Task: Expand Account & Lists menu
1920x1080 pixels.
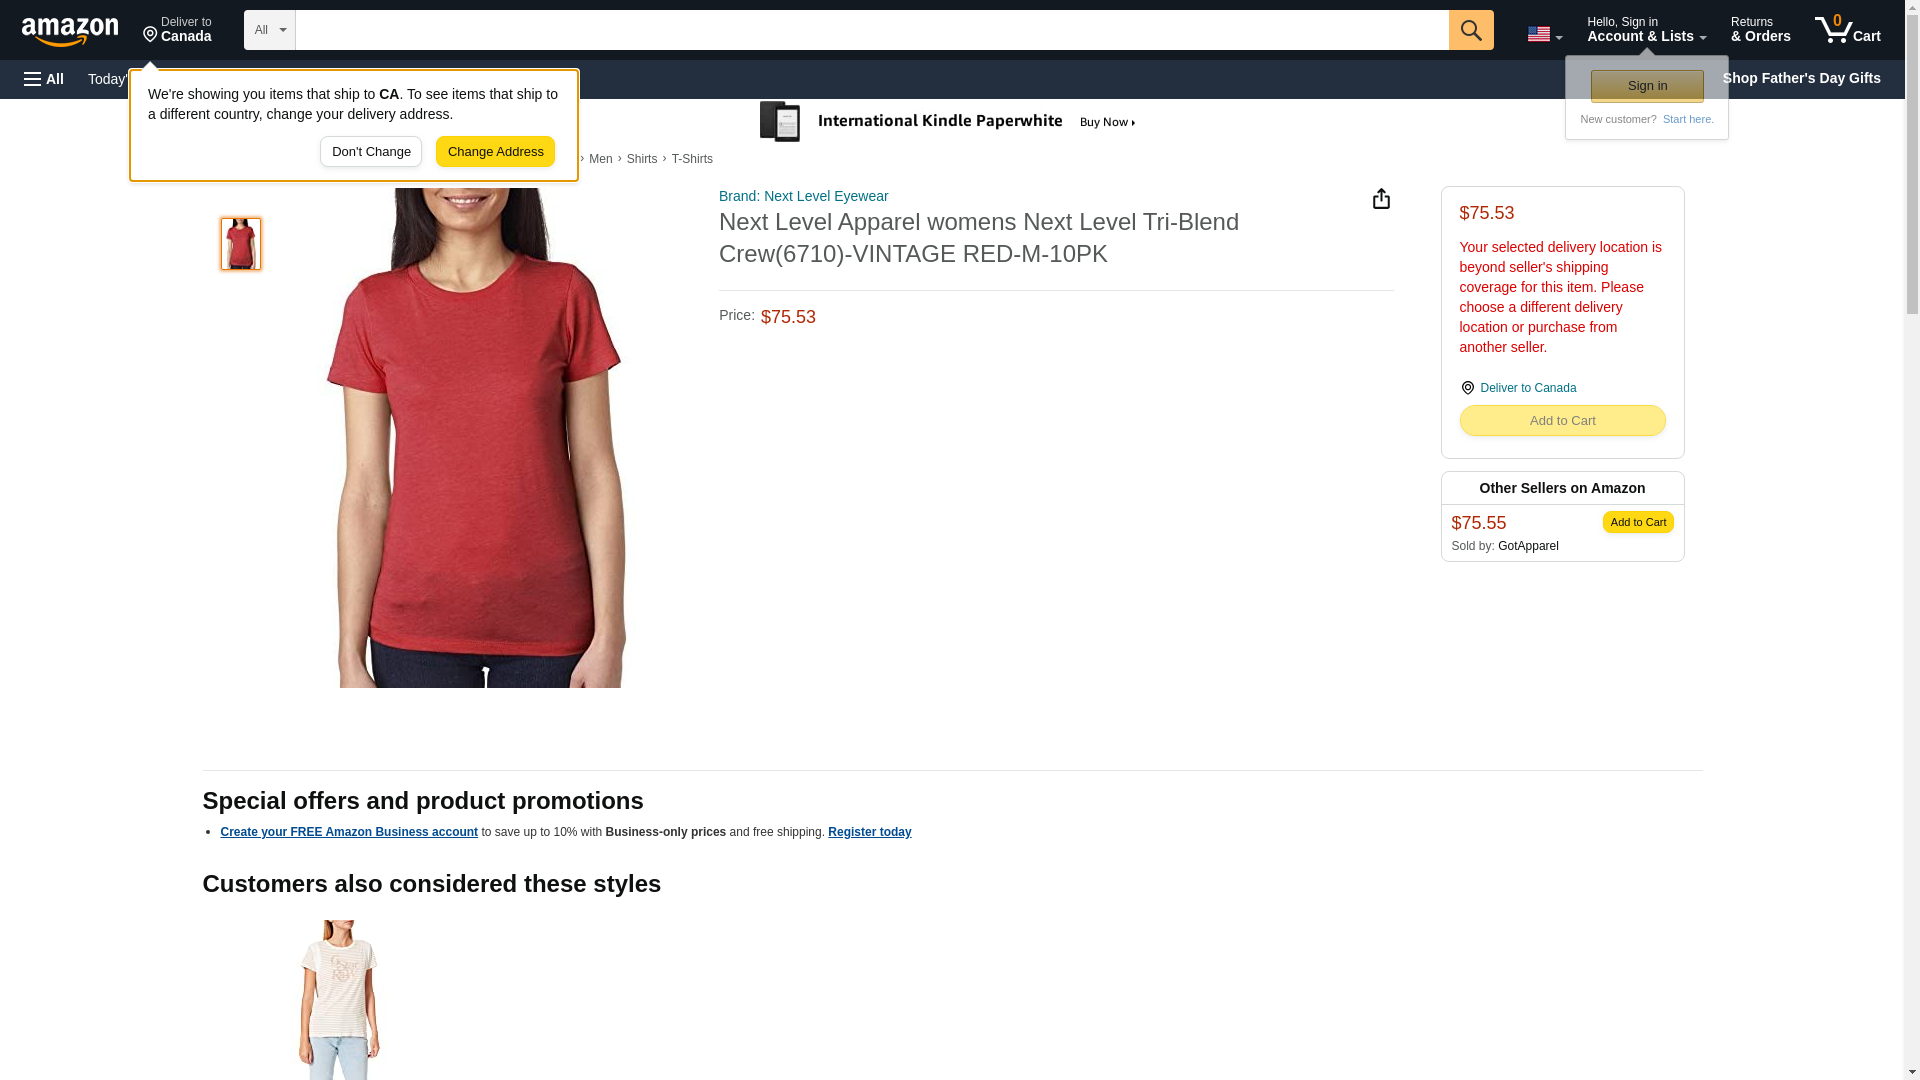Action: click(1646, 30)
